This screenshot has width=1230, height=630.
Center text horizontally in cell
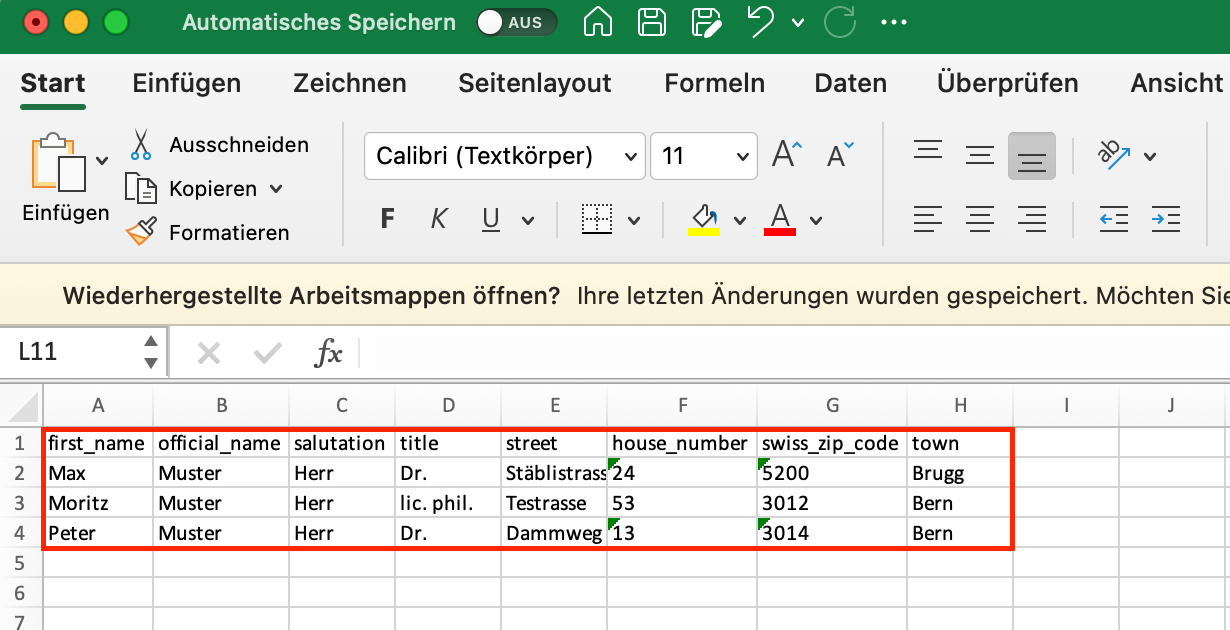tap(979, 218)
